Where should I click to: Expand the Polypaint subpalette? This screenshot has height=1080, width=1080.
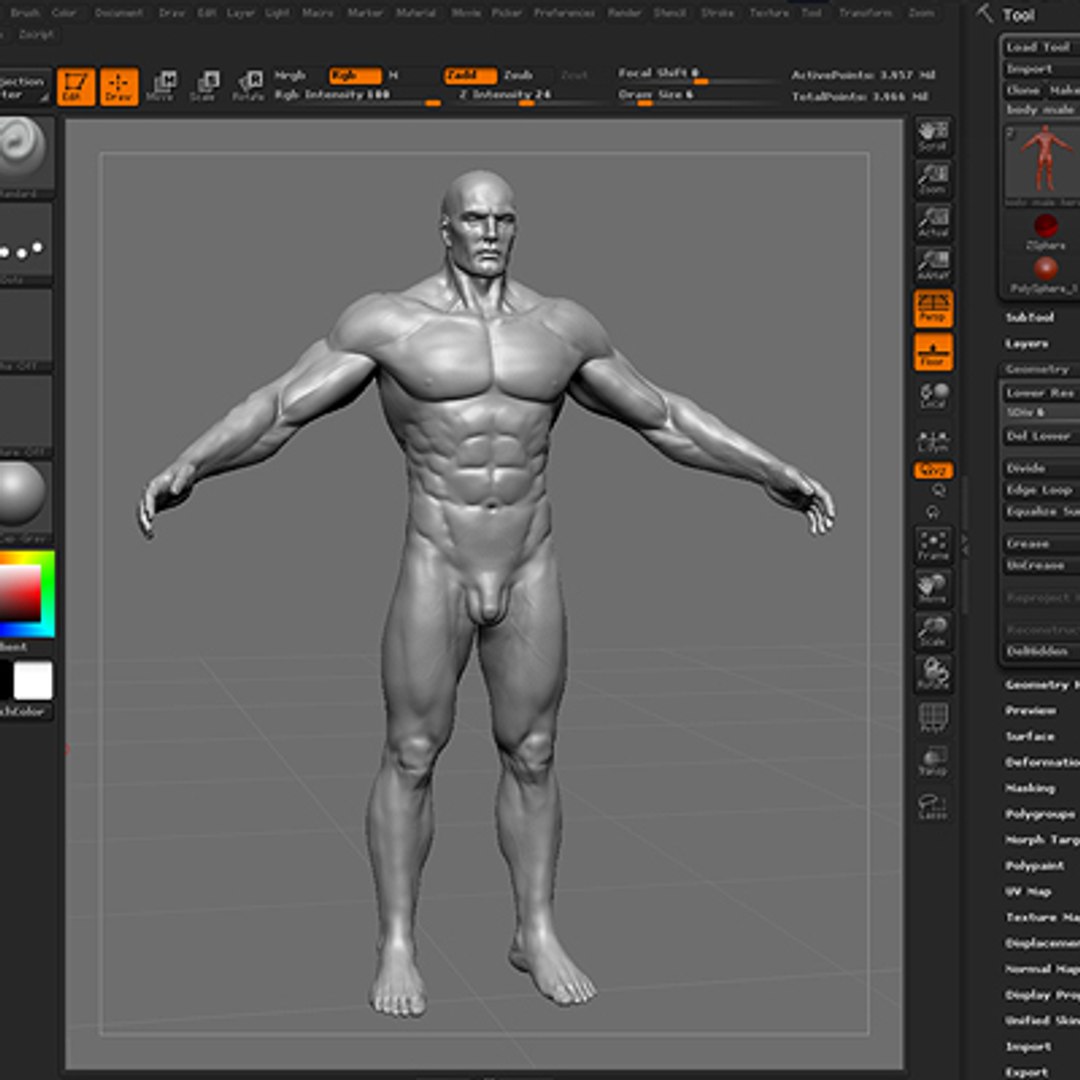pyautogui.click(x=1035, y=866)
